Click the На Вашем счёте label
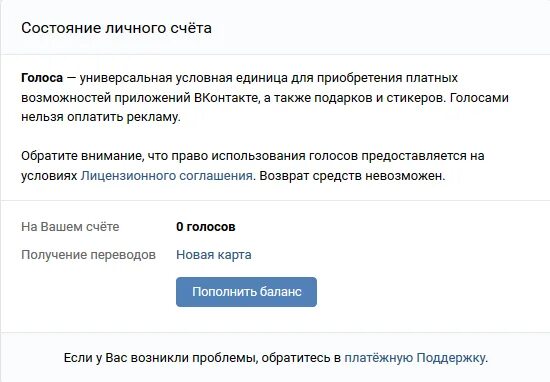Viewport: 550px width, 382px height. (70, 227)
